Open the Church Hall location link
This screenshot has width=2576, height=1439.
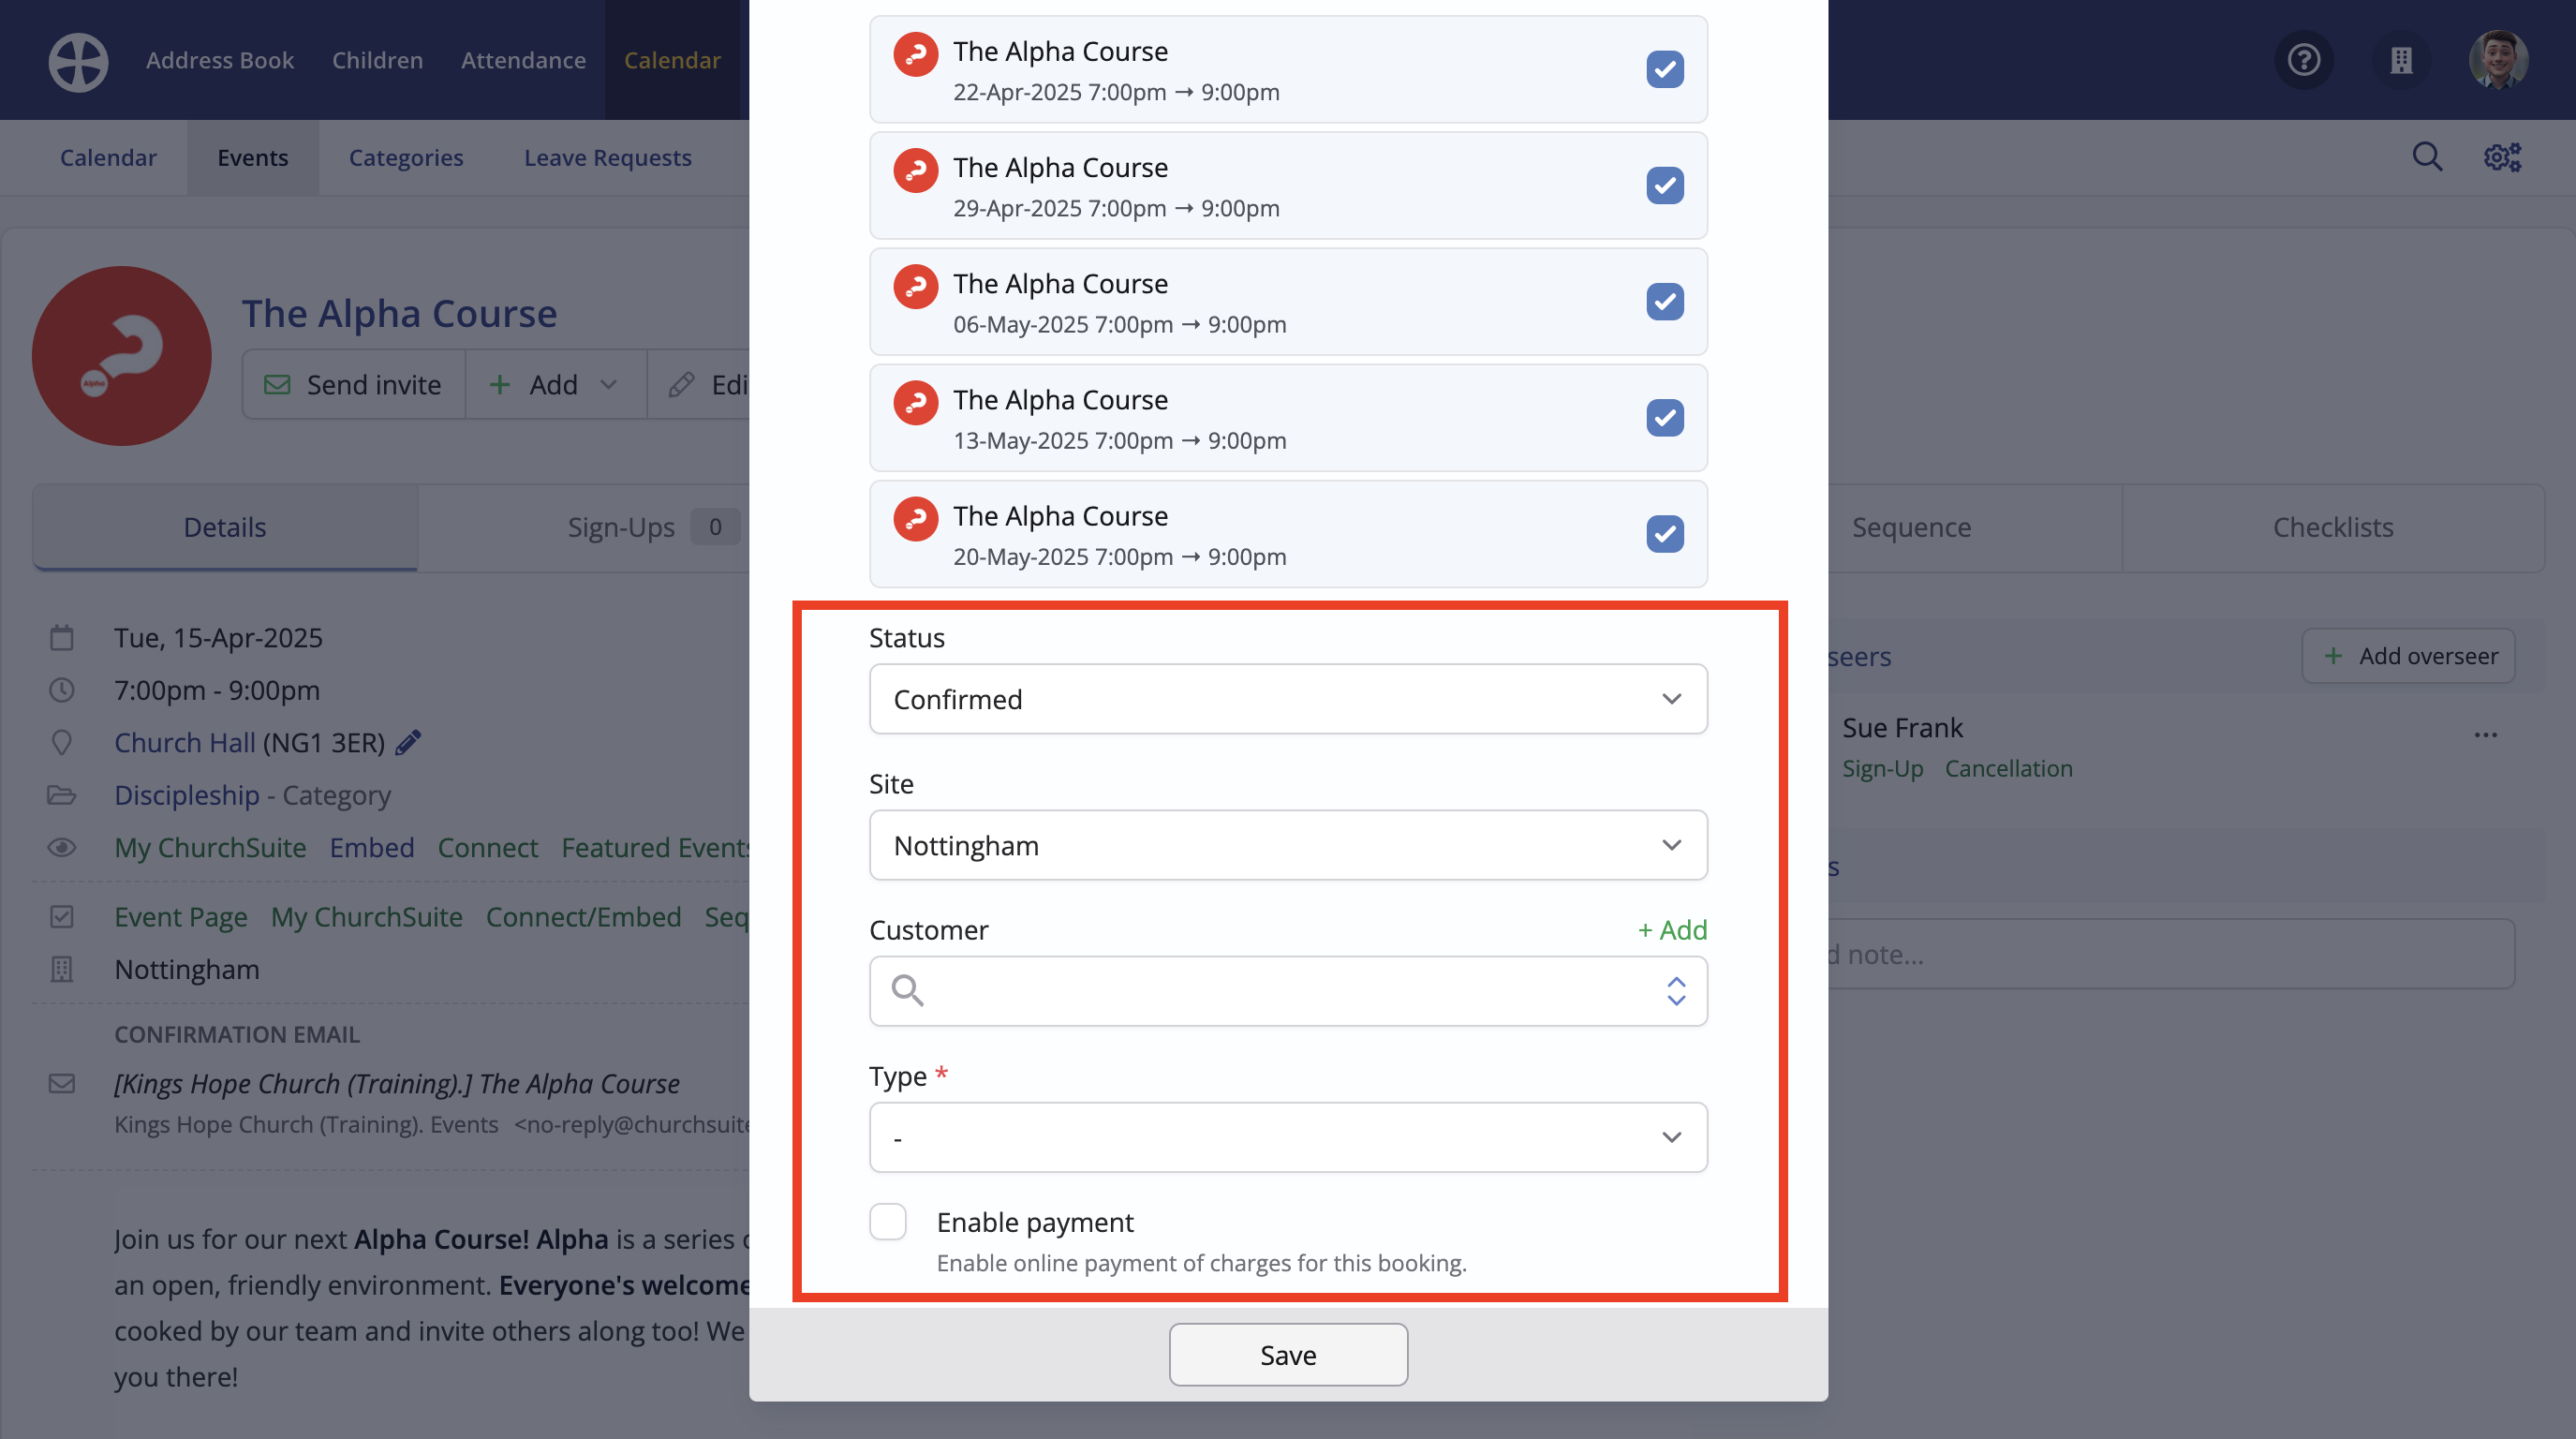click(x=185, y=743)
